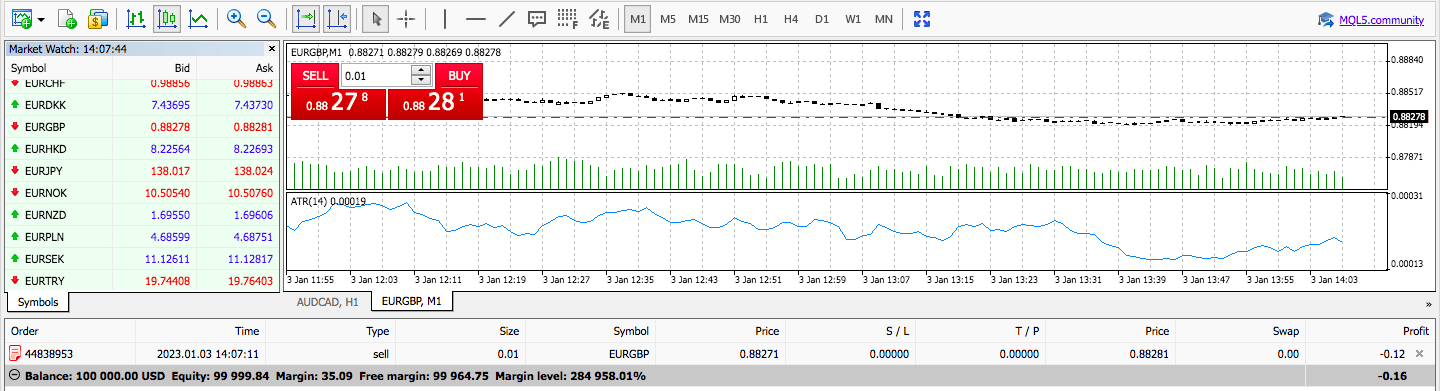The image size is (1440, 391).
Task: Zoom out of the chart
Action: click(x=266, y=18)
